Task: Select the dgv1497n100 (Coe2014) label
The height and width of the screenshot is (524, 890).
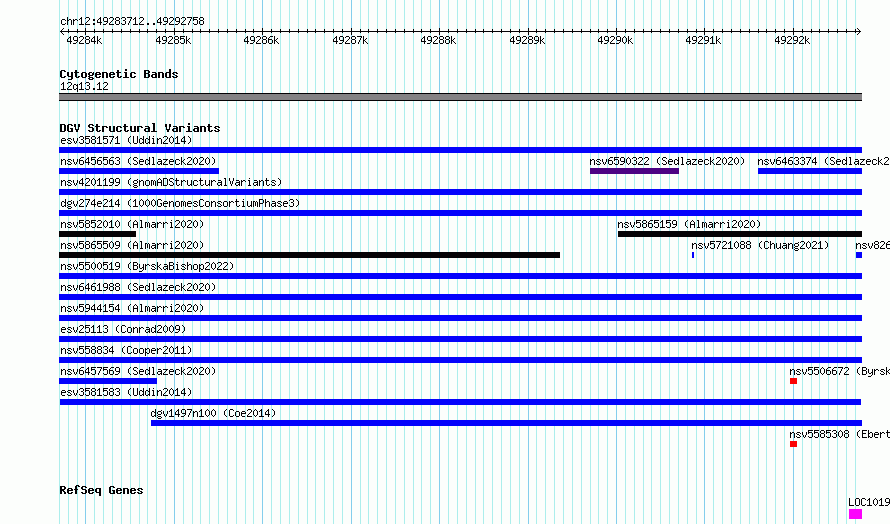Action: point(213,413)
